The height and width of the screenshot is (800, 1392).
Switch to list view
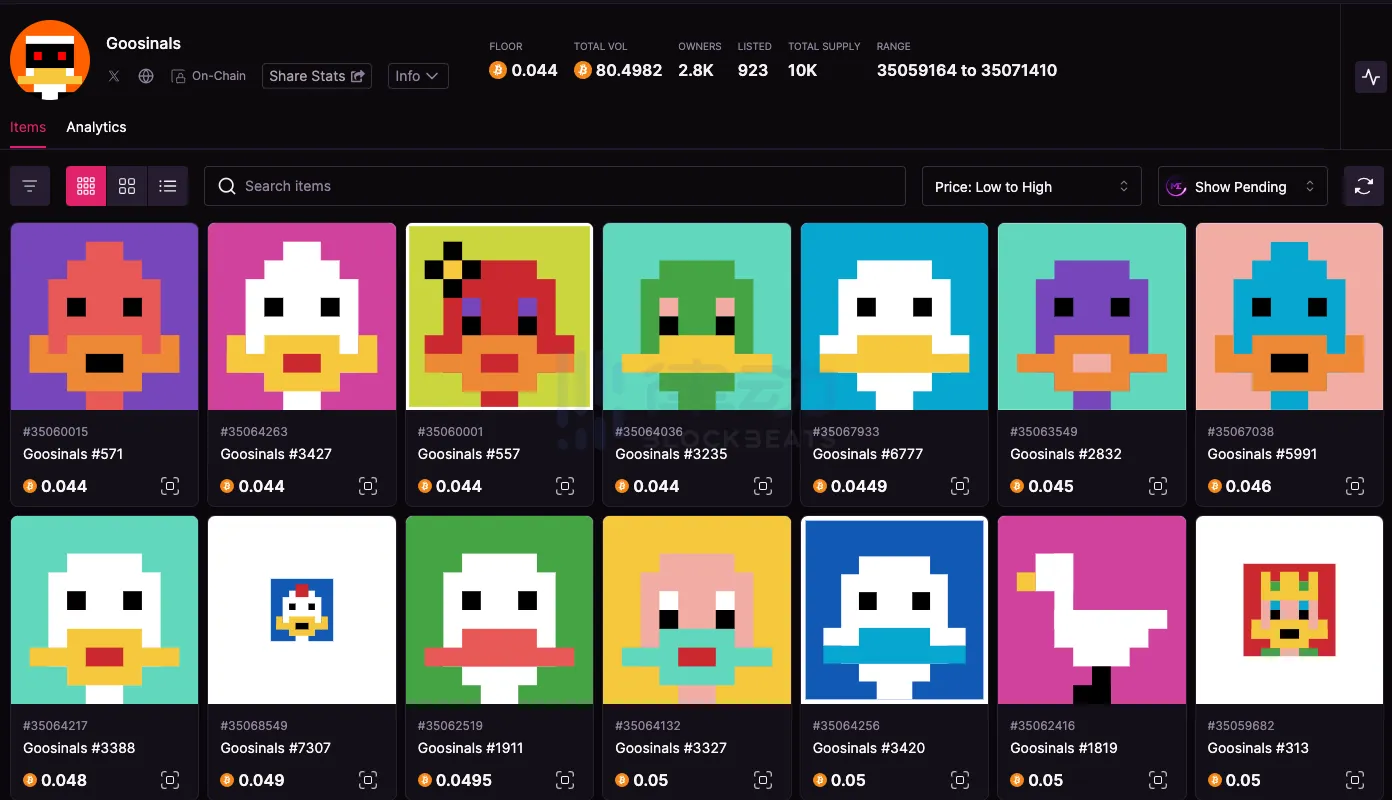[x=168, y=186]
